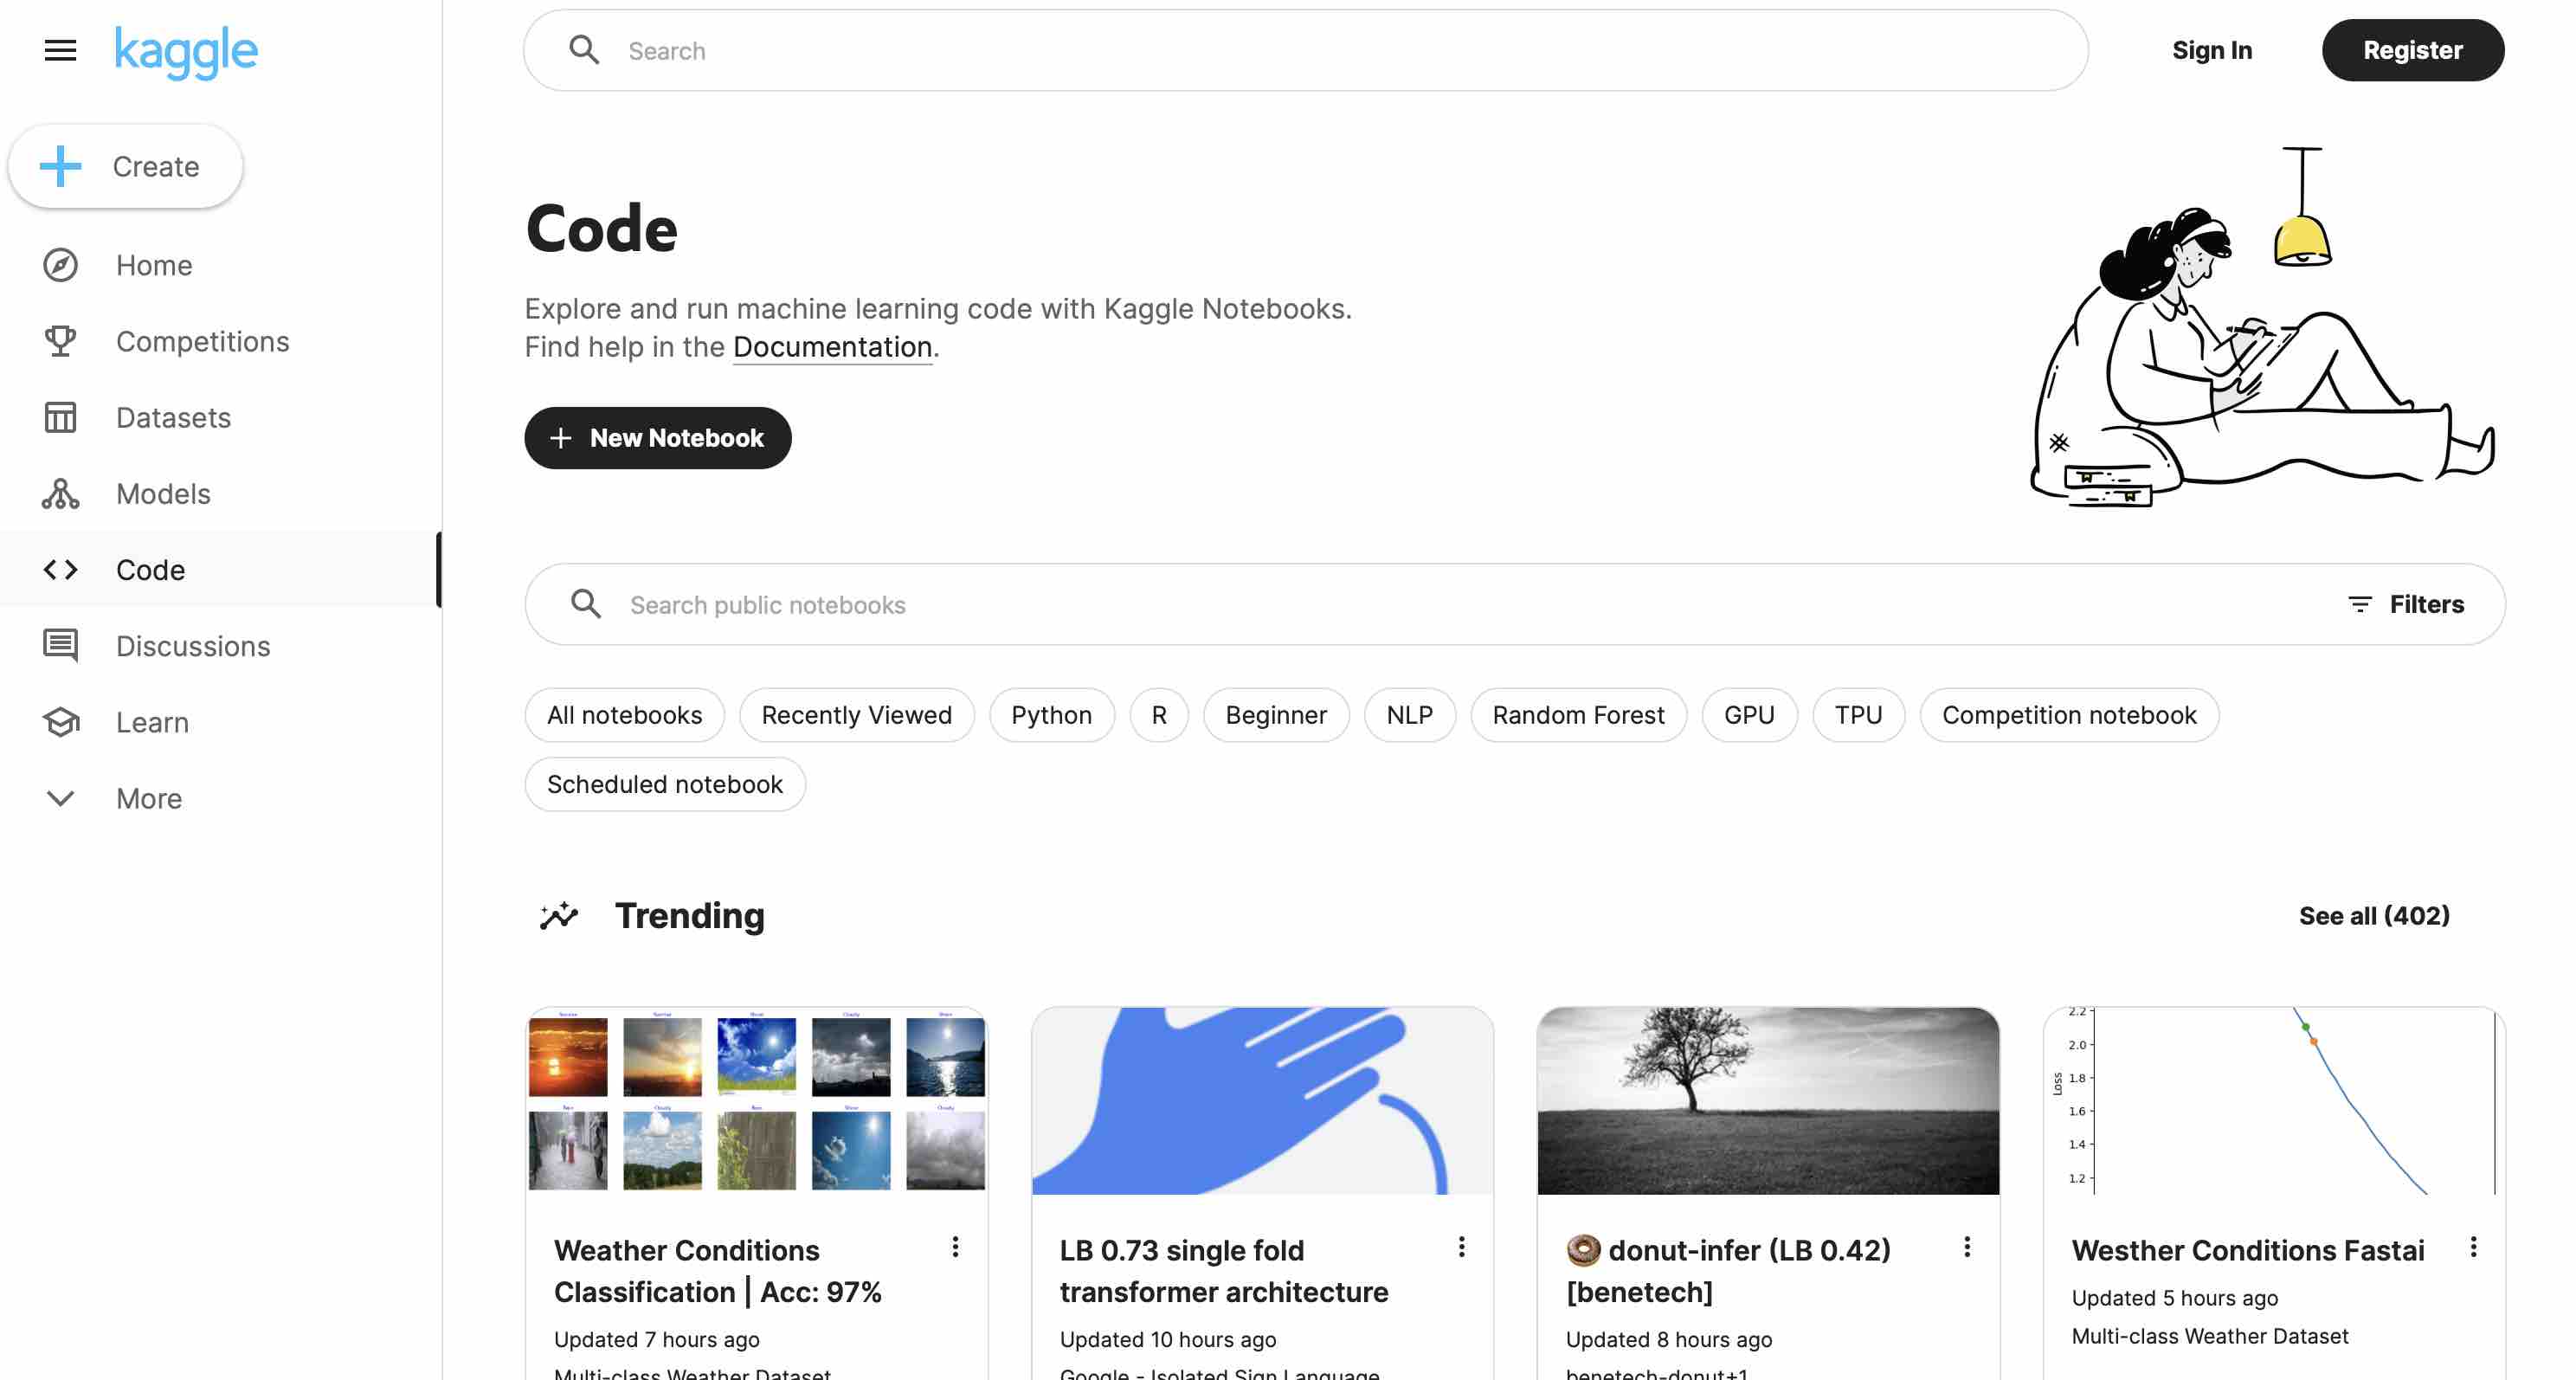Click the New Notebook button

[657, 438]
